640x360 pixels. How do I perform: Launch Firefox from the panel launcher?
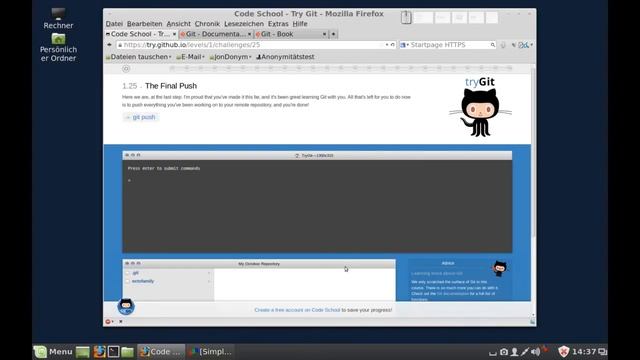99,352
